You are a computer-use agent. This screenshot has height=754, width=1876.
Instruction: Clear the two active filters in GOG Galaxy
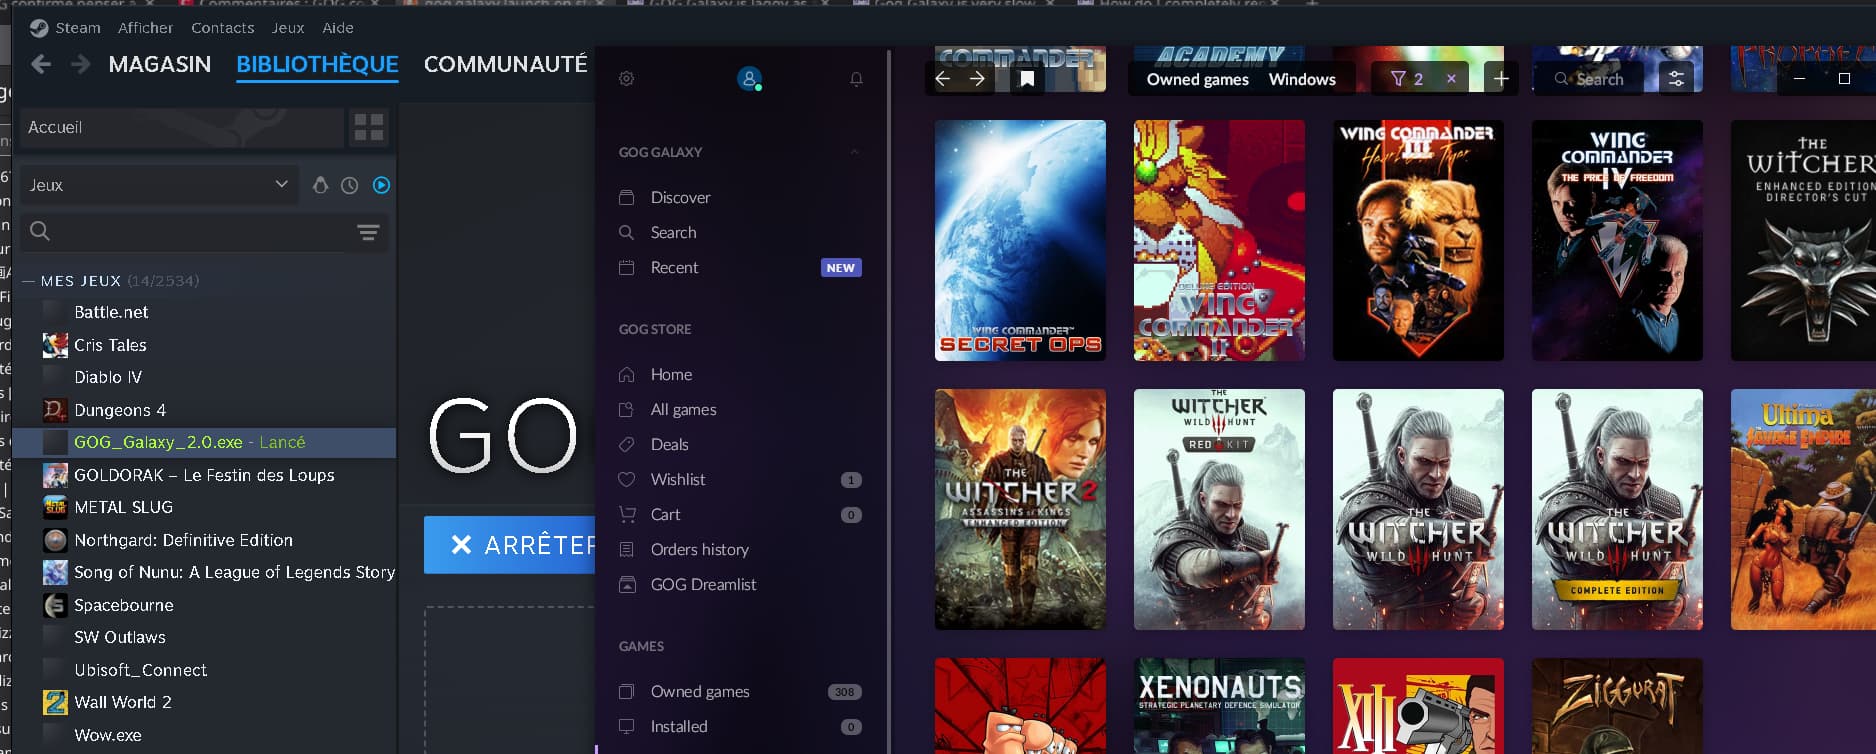coord(1451,78)
